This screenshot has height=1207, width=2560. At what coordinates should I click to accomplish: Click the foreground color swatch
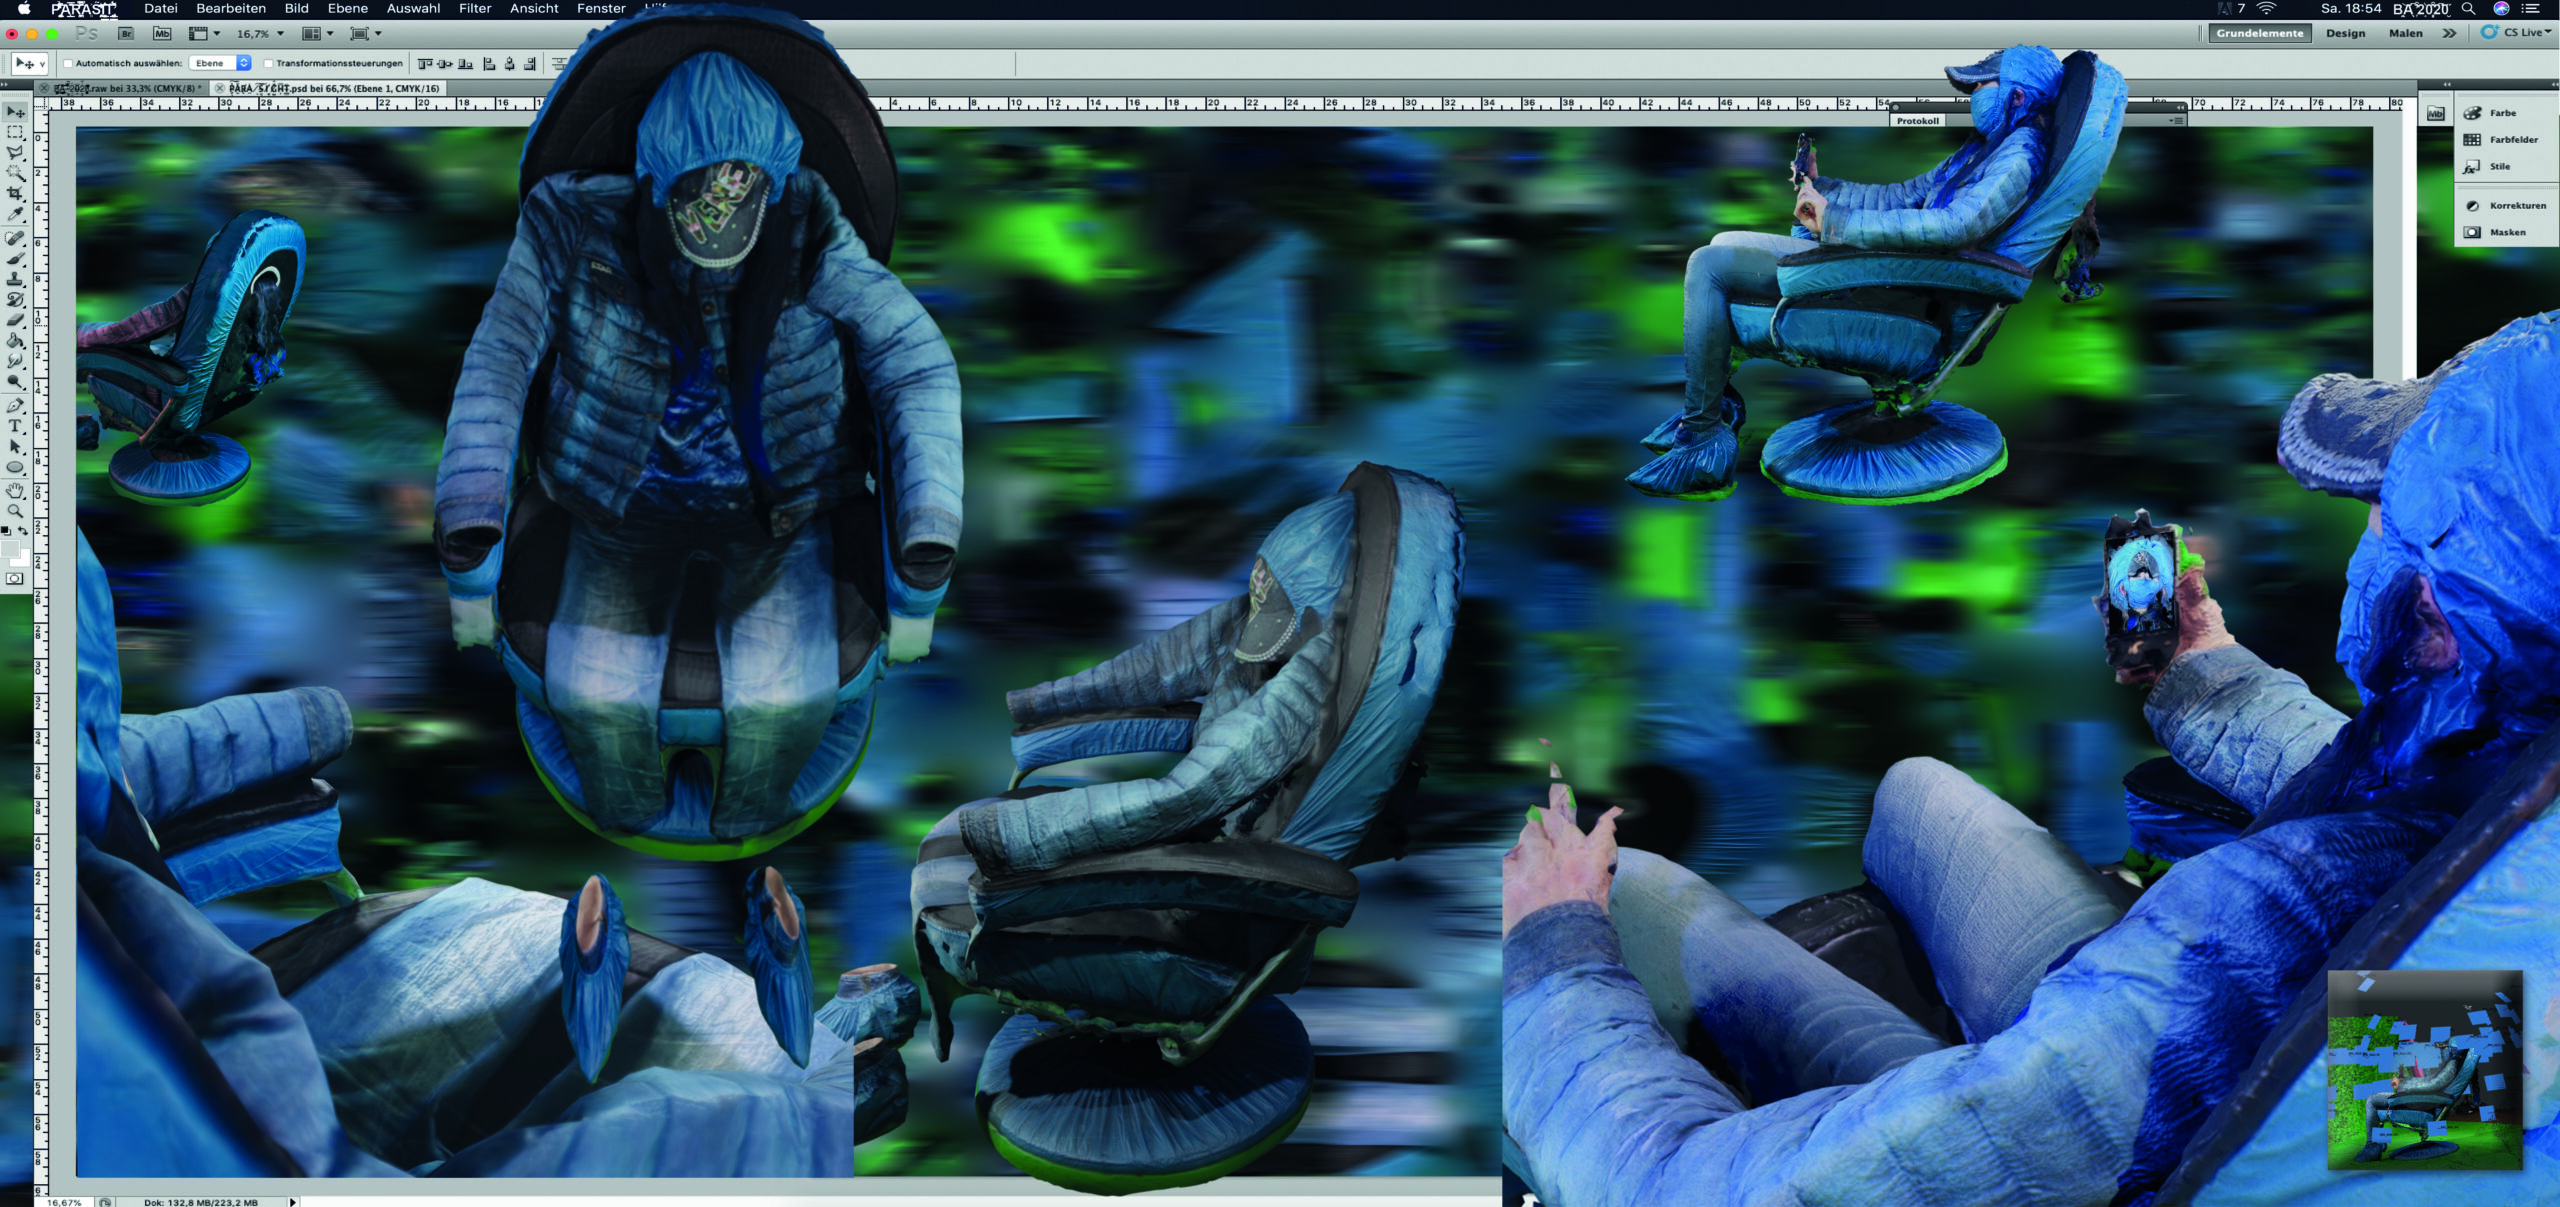(x=10, y=548)
